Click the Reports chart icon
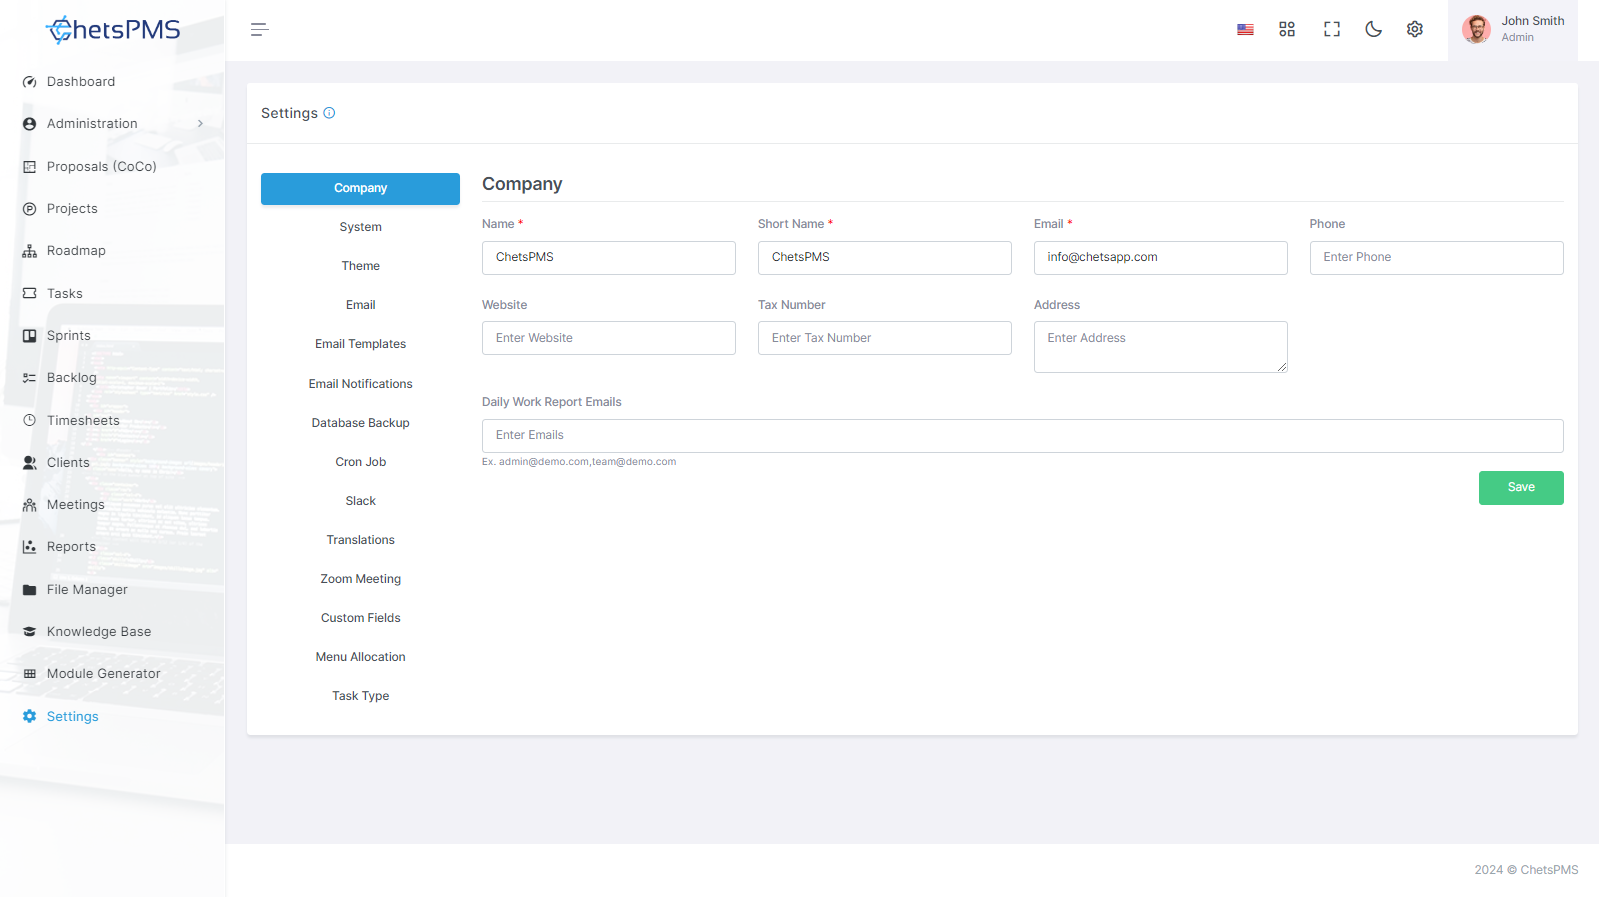The image size is (1599, 897). [x=30, y=547]
